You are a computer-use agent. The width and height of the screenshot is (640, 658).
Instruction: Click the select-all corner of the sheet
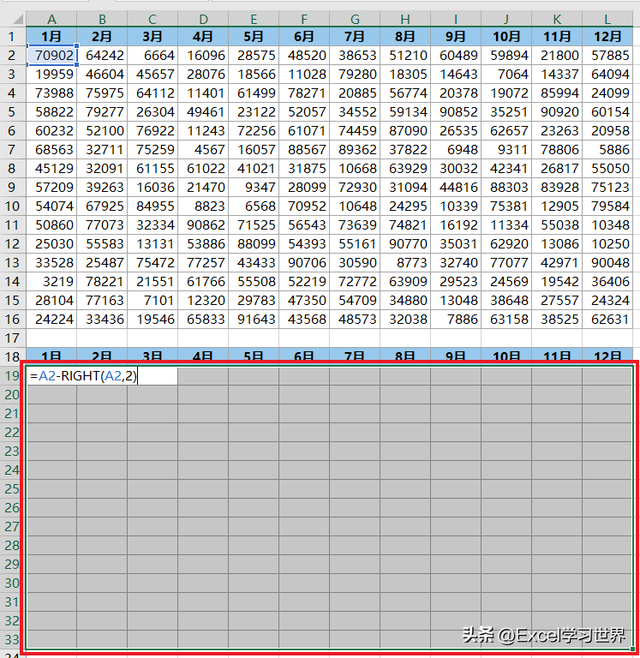pyautogui.click(x=11, y=18)
